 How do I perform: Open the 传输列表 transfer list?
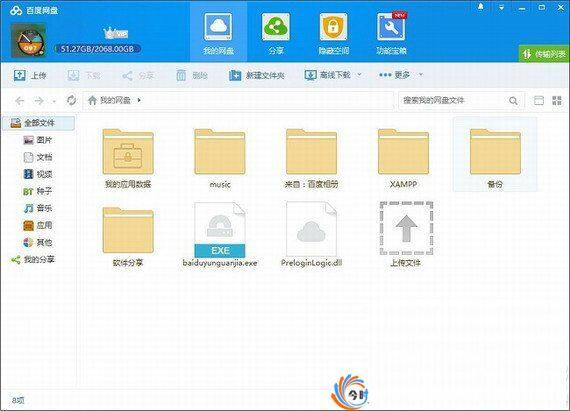[x=544, y=55]
